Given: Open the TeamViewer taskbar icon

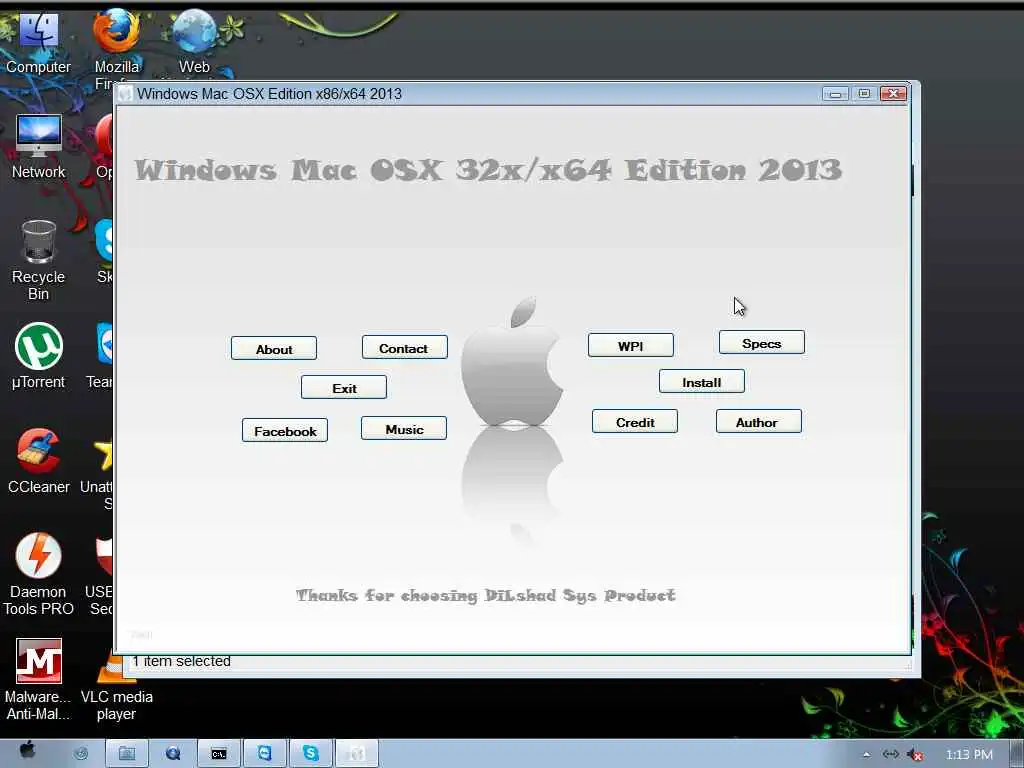Looking at the screenshot, I should coord(264,754).
